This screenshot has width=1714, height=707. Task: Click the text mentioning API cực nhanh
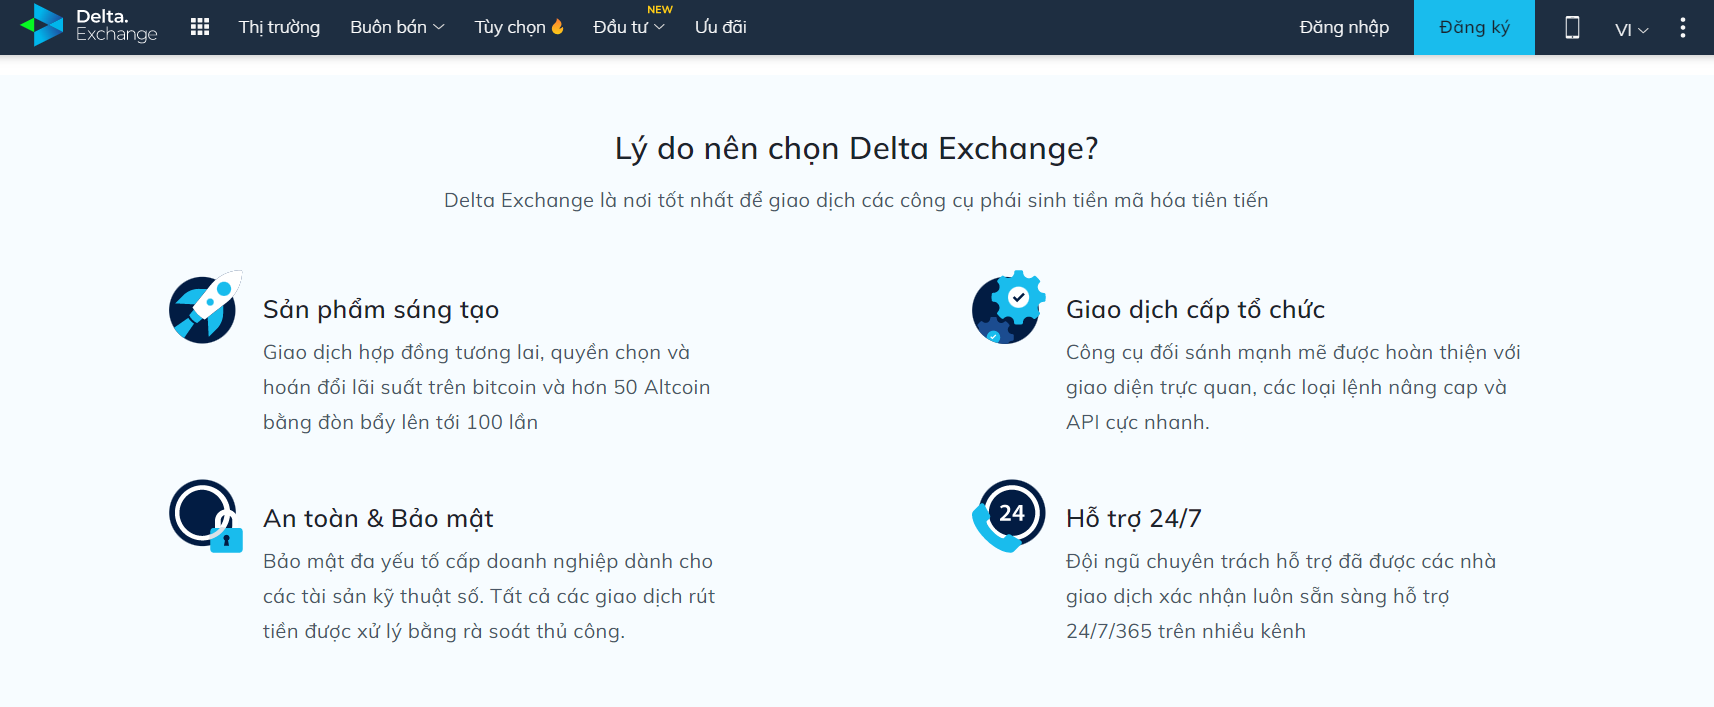click(1293, 387)
